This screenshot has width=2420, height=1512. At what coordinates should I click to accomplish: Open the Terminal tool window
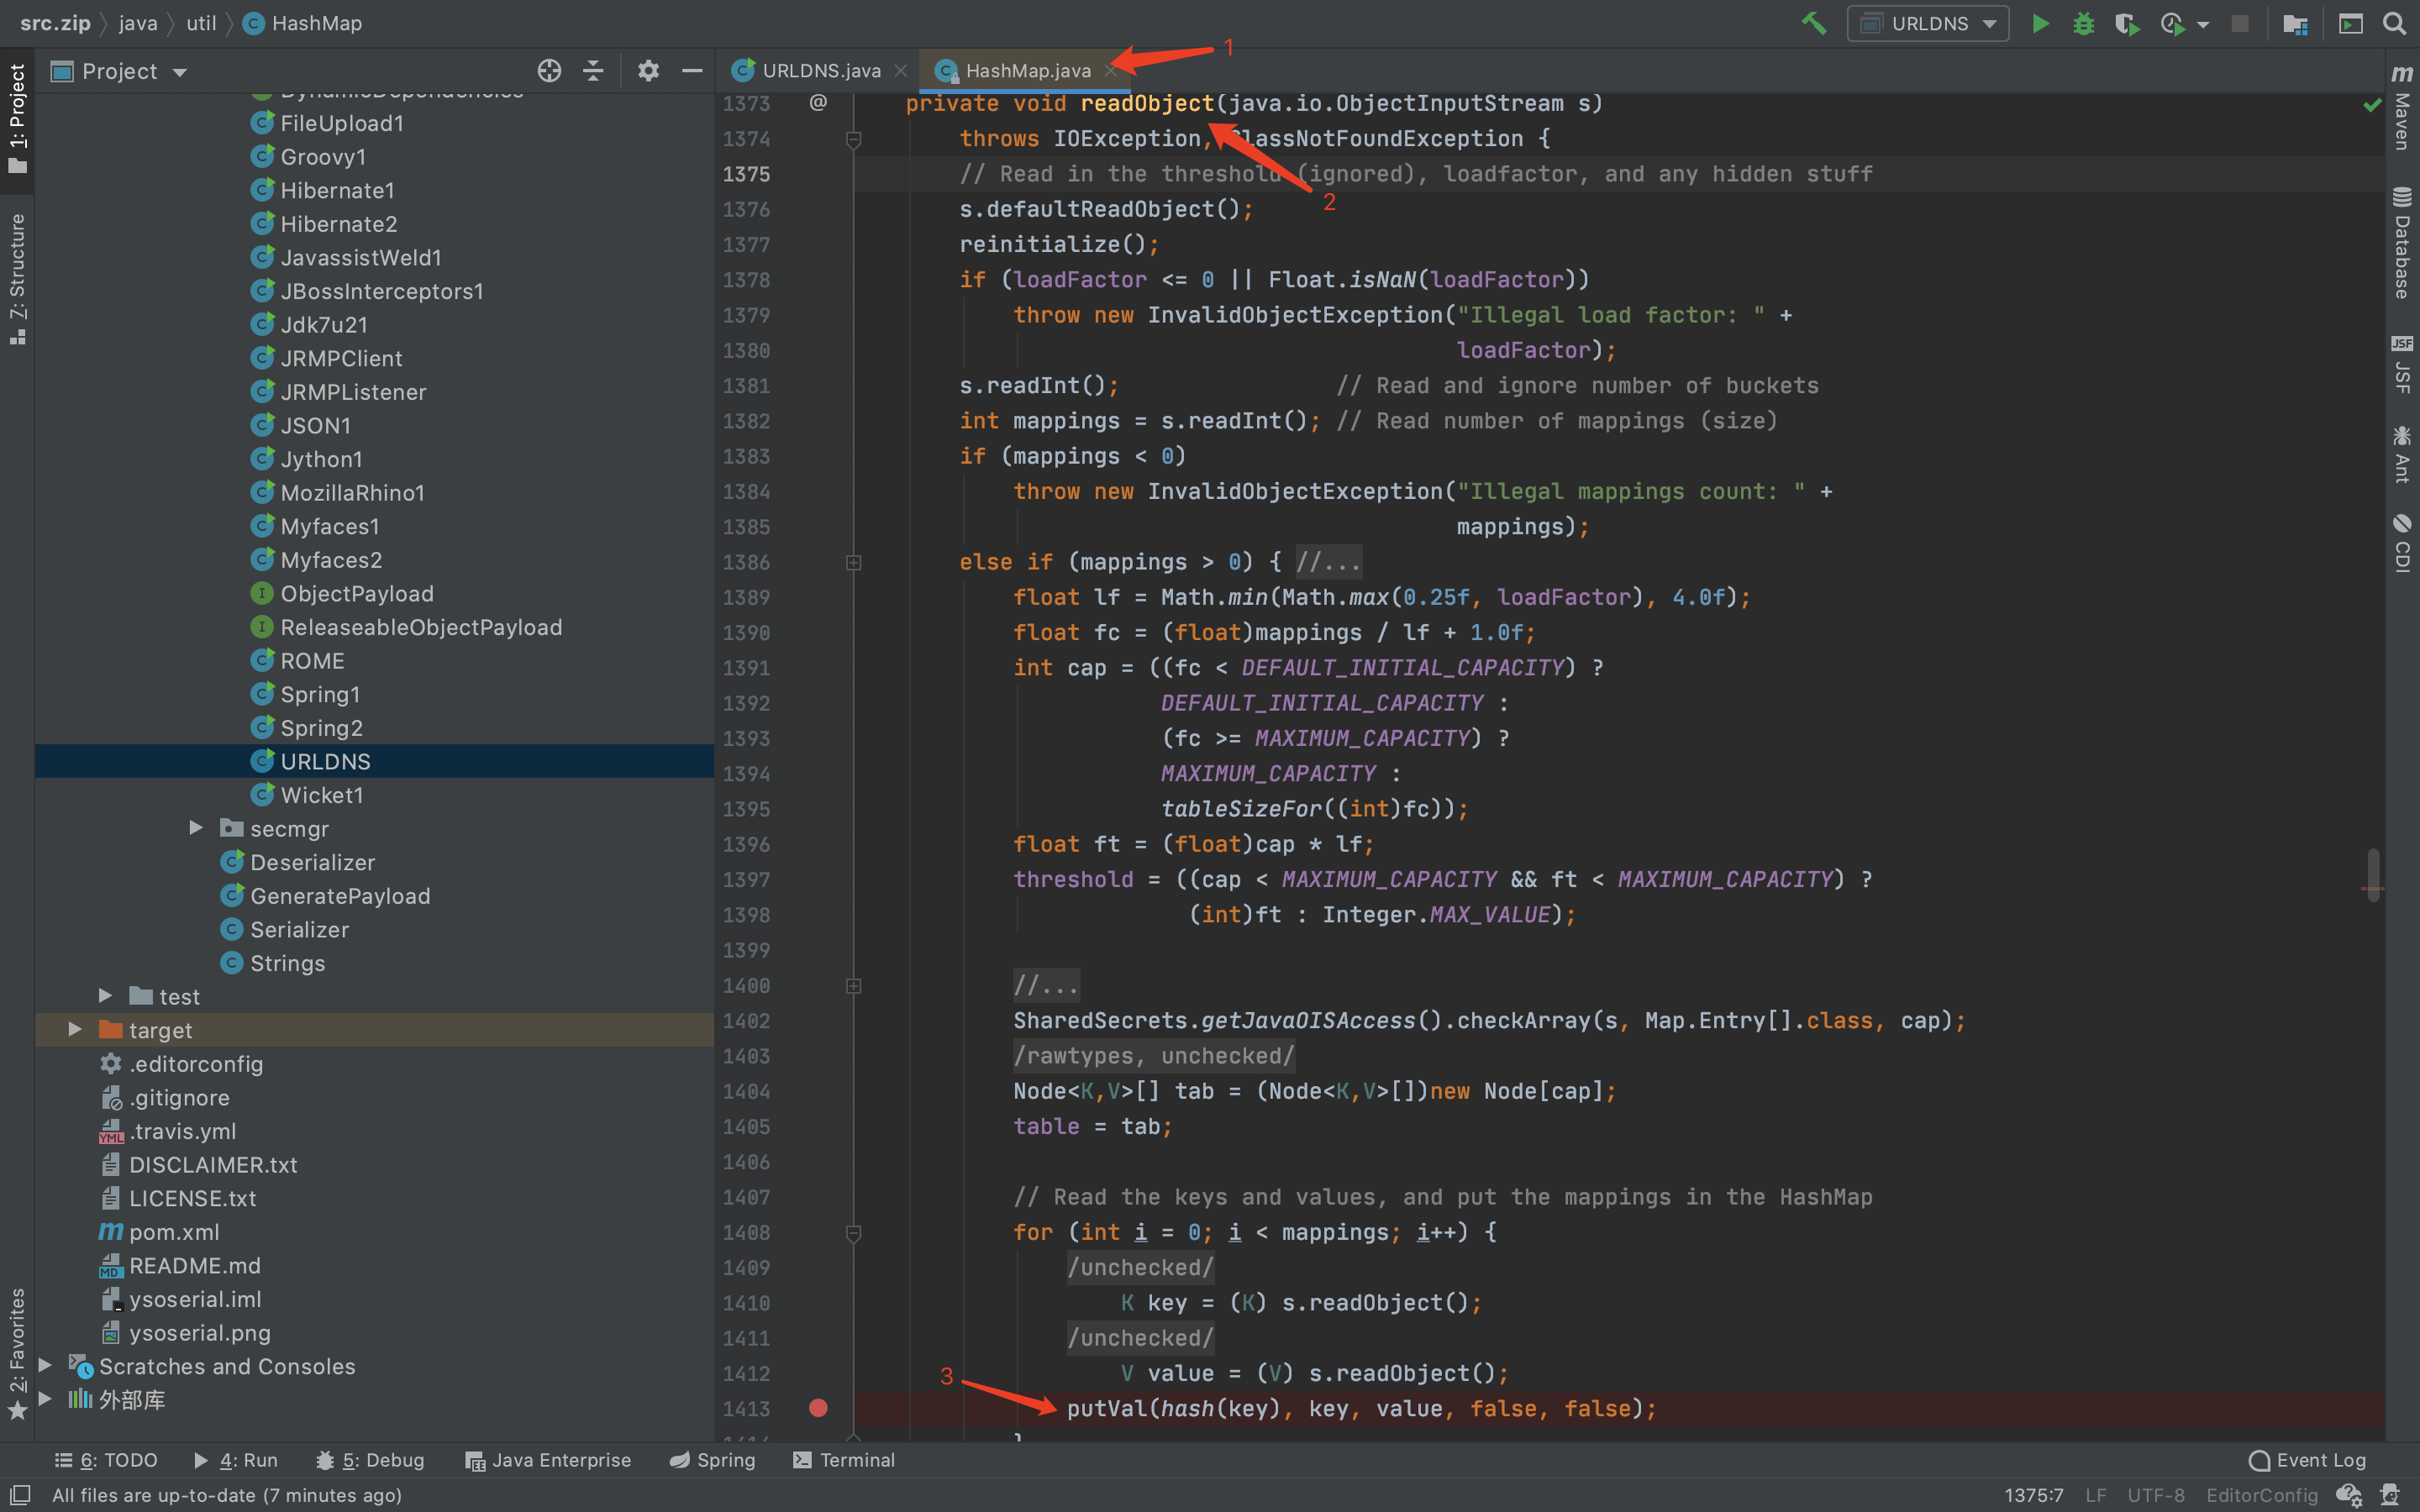(844, 1460)
